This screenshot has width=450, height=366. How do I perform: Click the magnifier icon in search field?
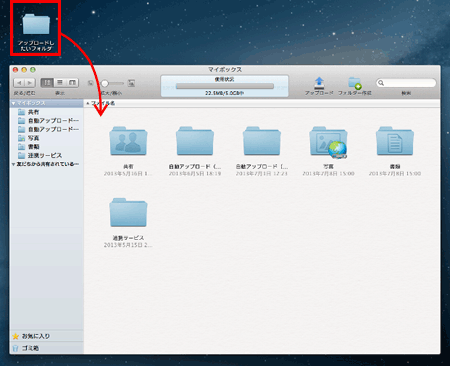pyautogui.click(x=381, y=83)
